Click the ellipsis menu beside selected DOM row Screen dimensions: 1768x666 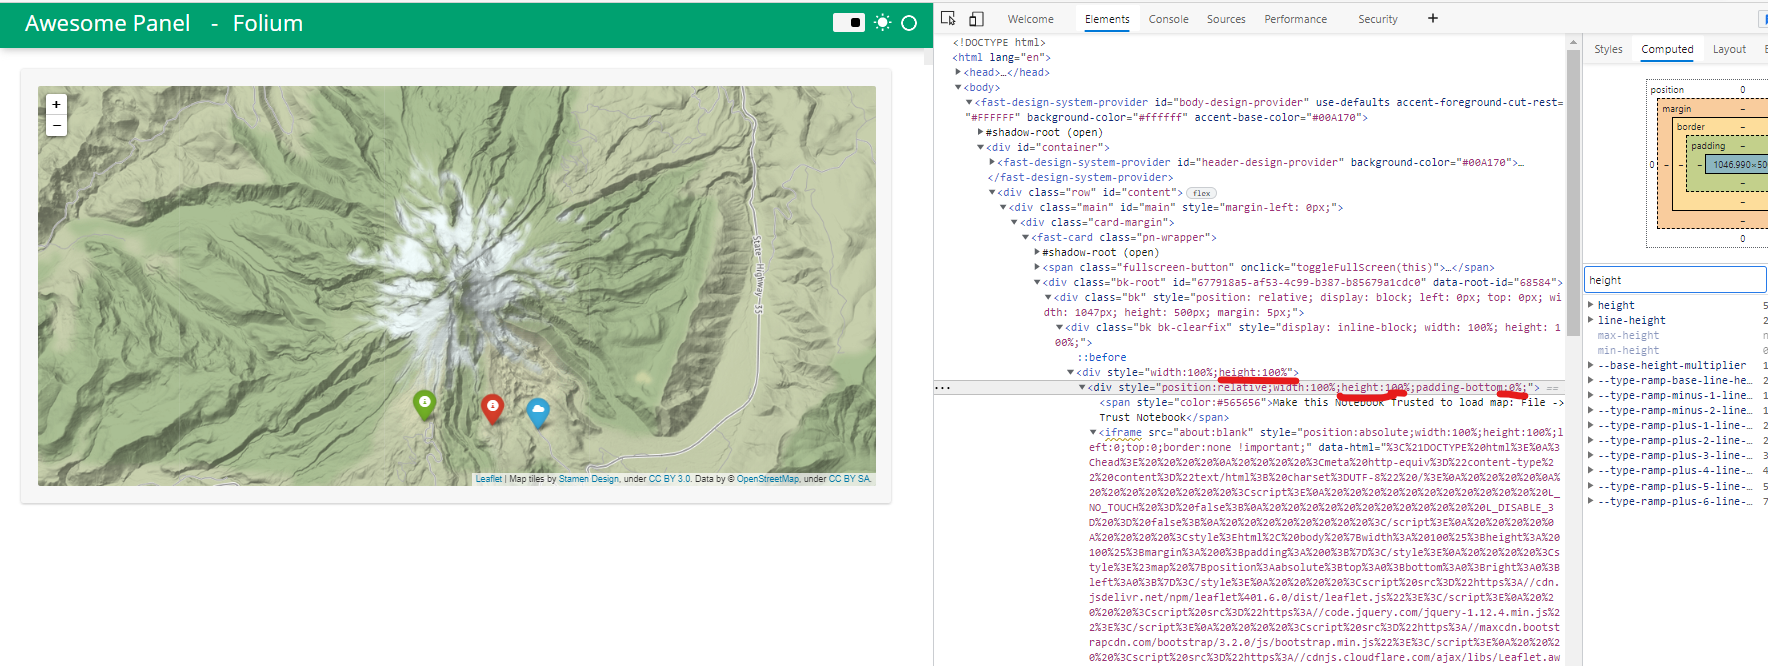coord(942,387)
